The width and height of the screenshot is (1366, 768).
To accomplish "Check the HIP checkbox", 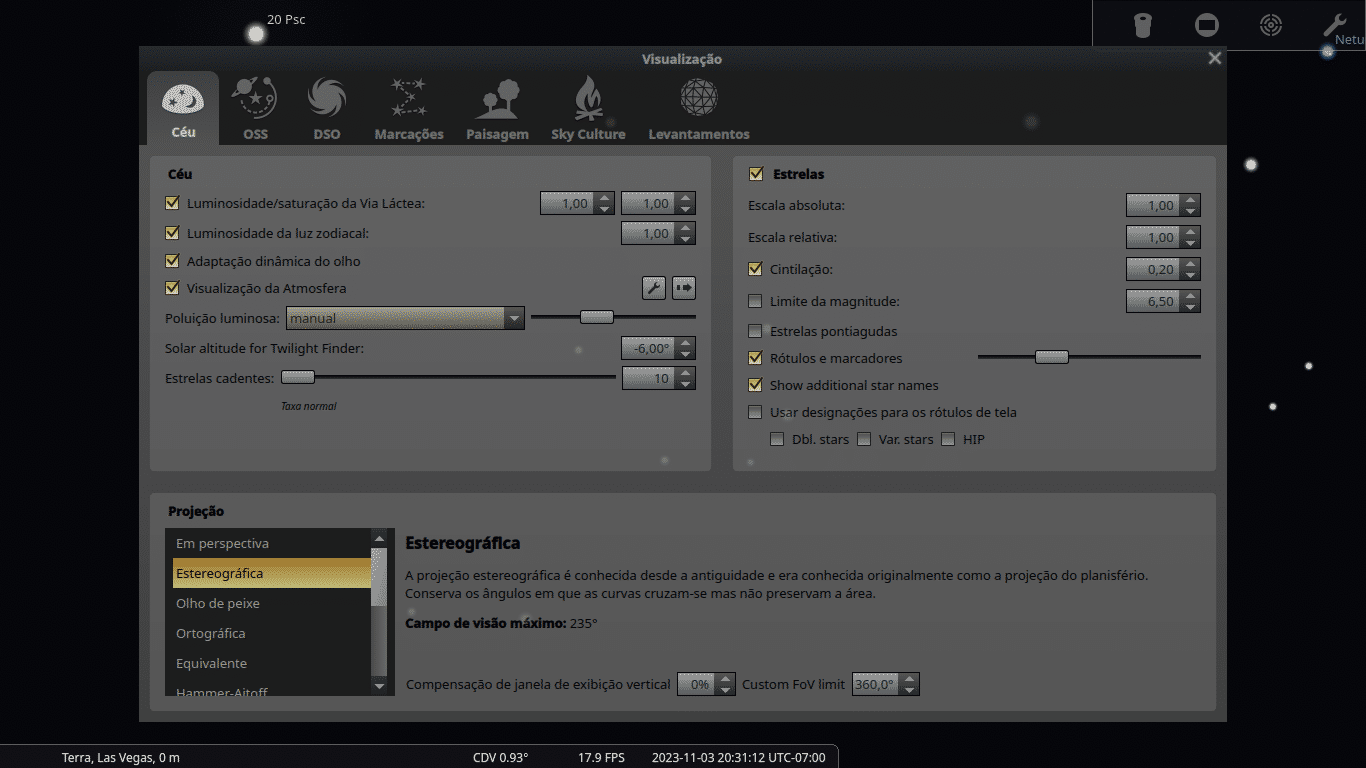I will [948, 439].
